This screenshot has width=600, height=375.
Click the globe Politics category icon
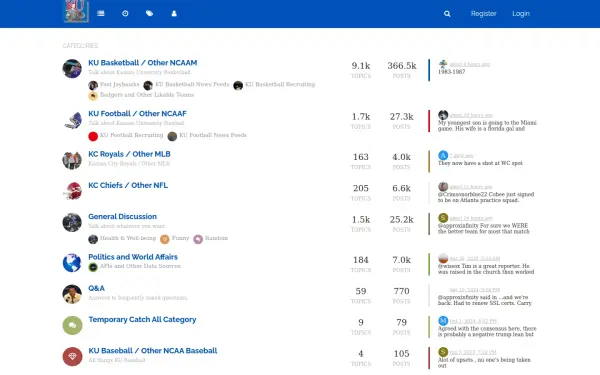pyautogui.click(x=72, y=263)
